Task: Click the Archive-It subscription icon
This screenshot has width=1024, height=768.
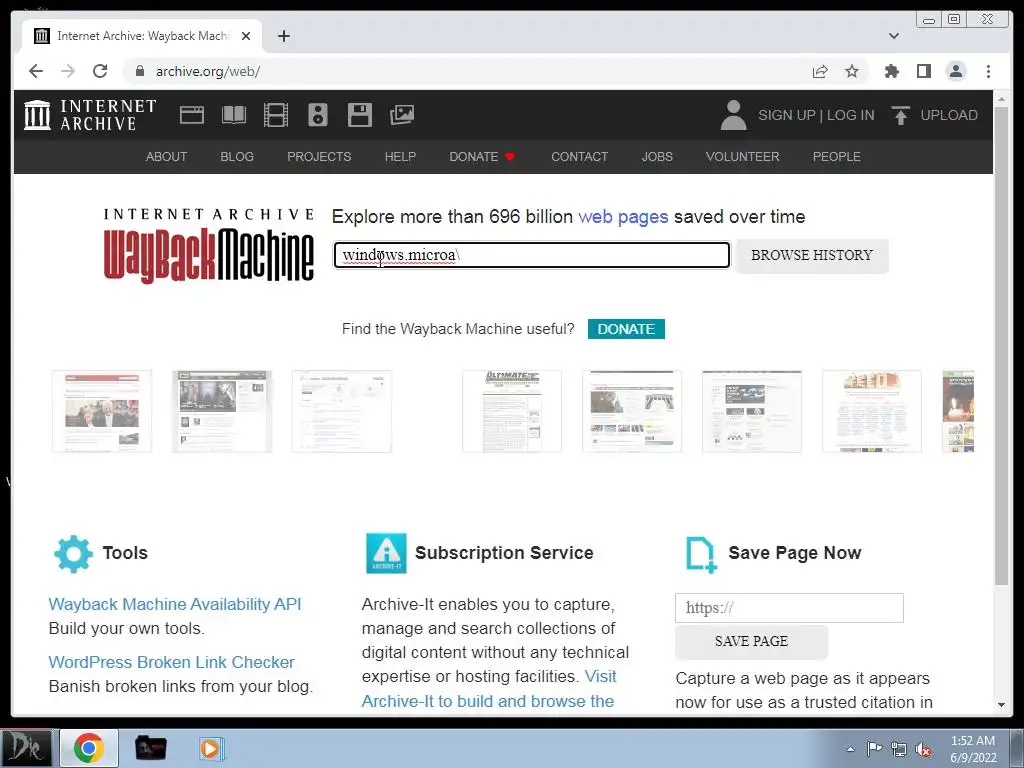Action: point(386,553)
